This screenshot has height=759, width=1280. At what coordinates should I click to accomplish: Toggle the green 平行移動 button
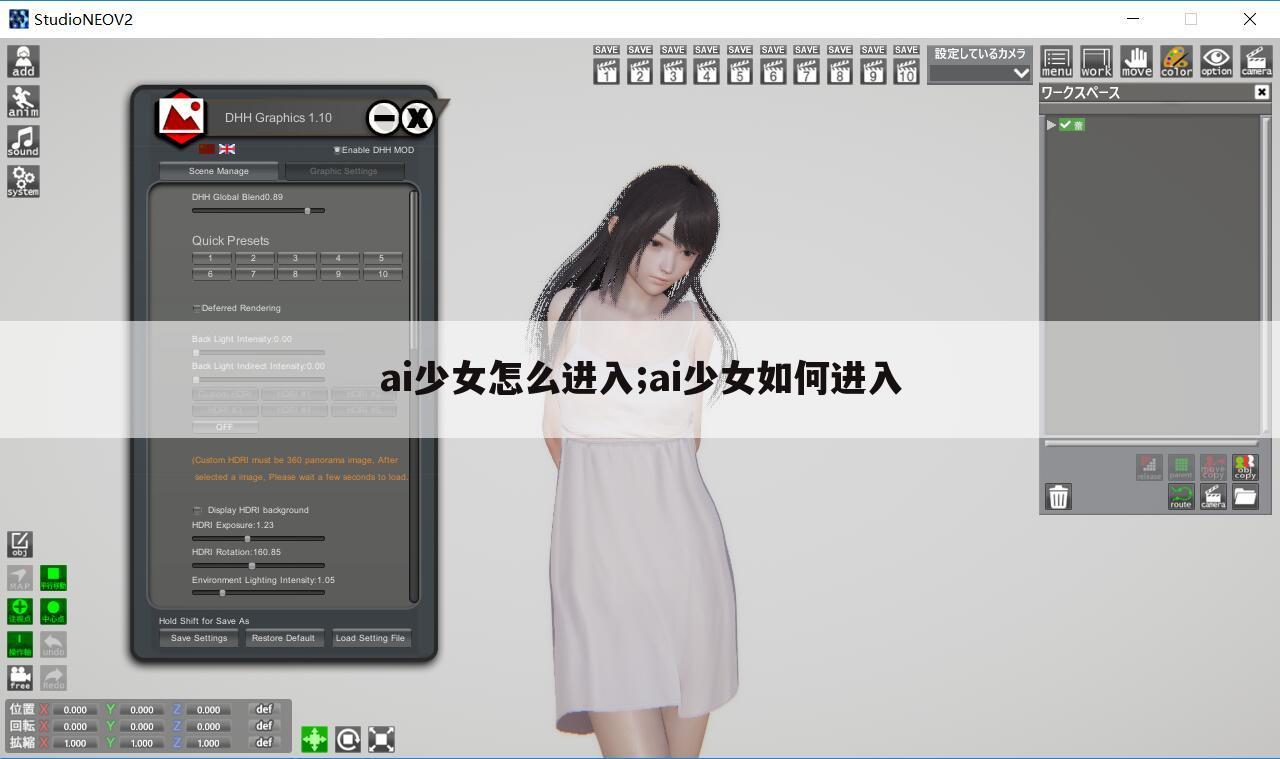point(54,578)
